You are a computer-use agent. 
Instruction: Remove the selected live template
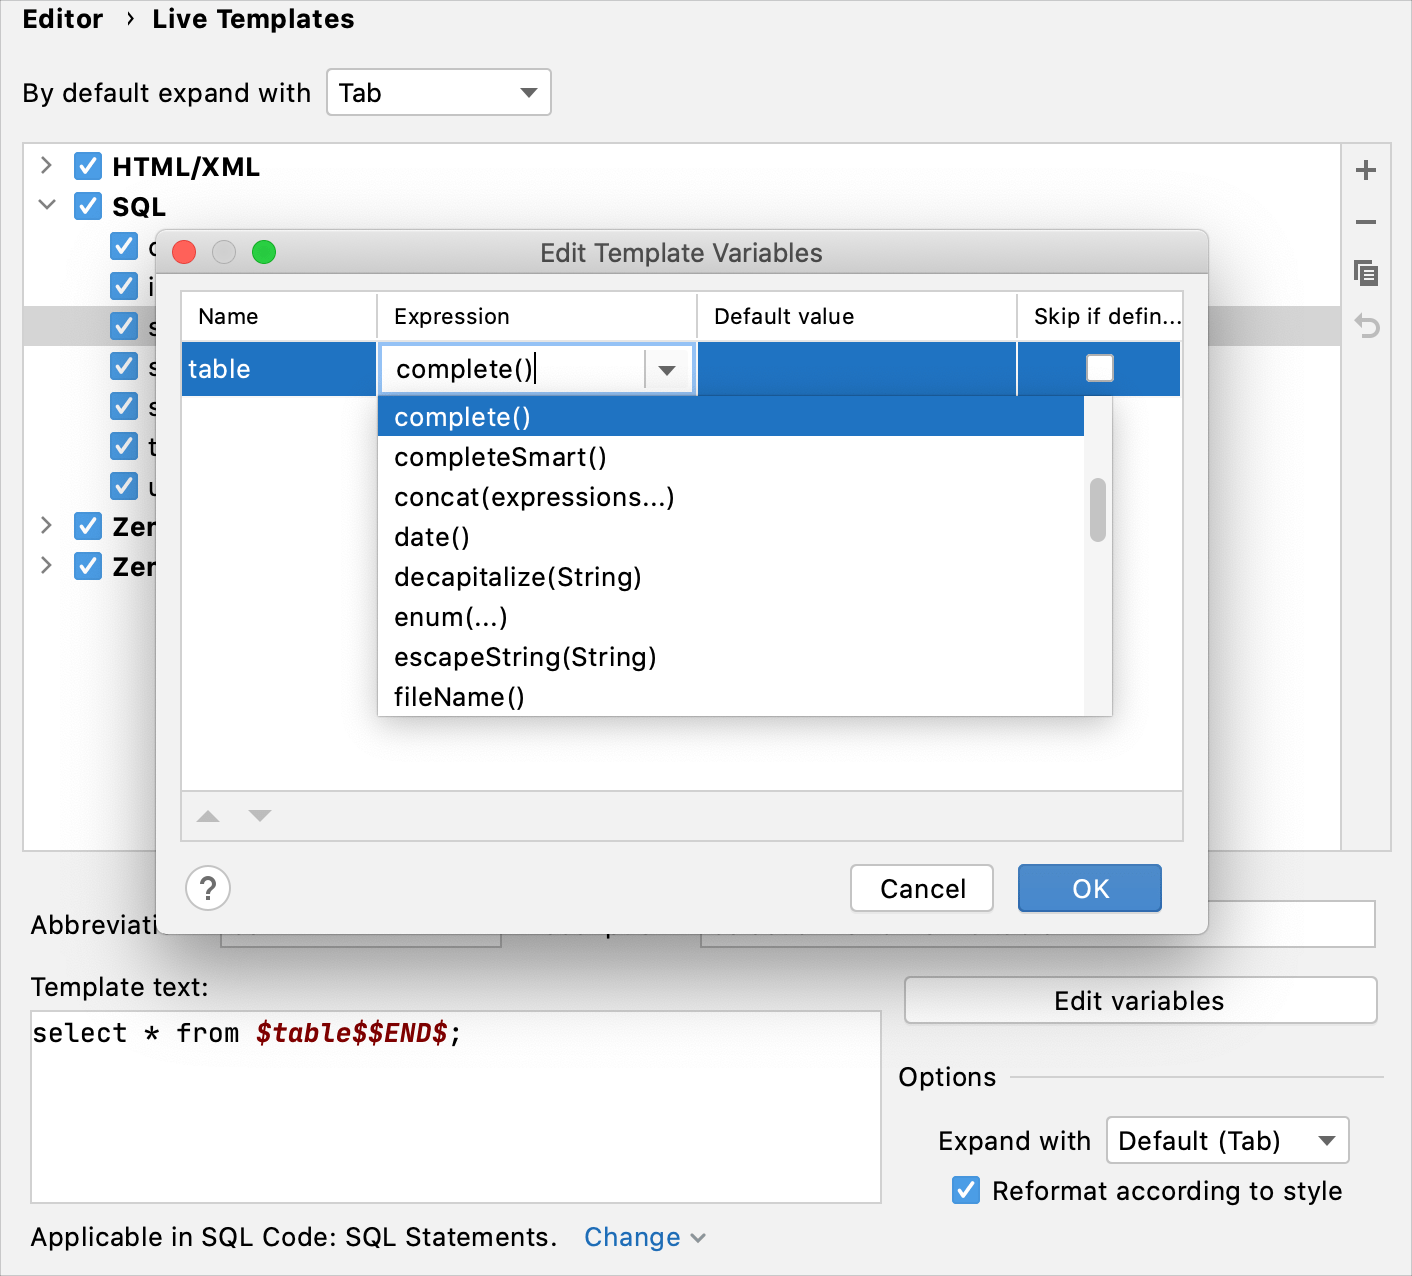pyautogui.click(x=1366, y=222)
